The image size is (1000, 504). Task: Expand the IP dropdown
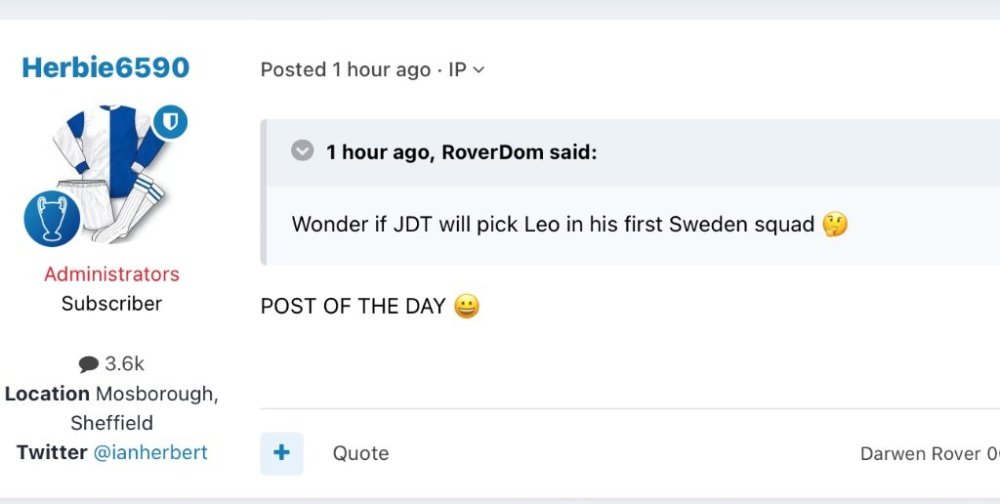[466, 70]
